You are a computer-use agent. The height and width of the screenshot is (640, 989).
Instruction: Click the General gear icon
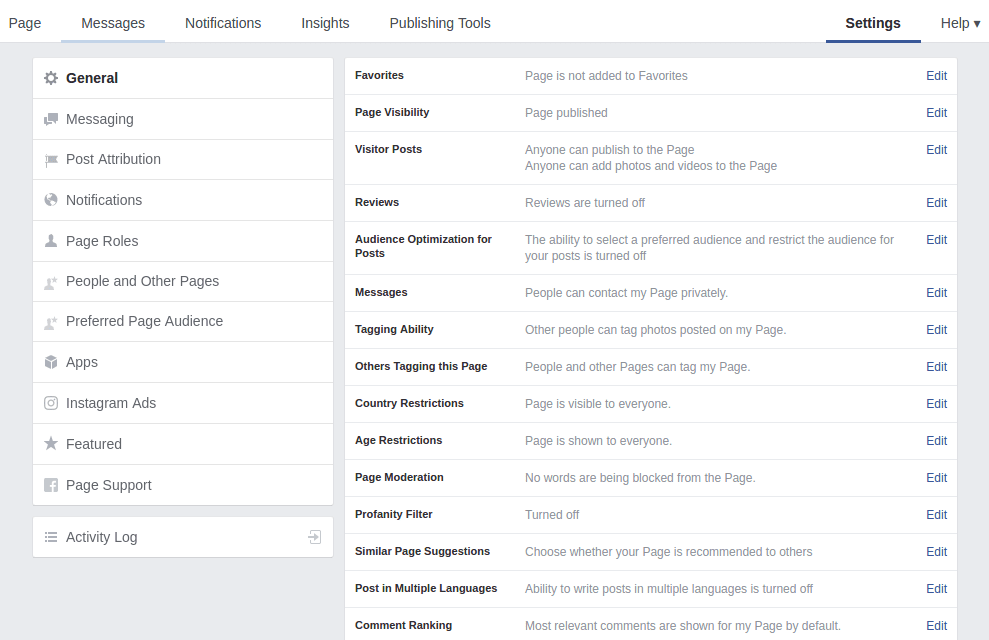[51, 78]
